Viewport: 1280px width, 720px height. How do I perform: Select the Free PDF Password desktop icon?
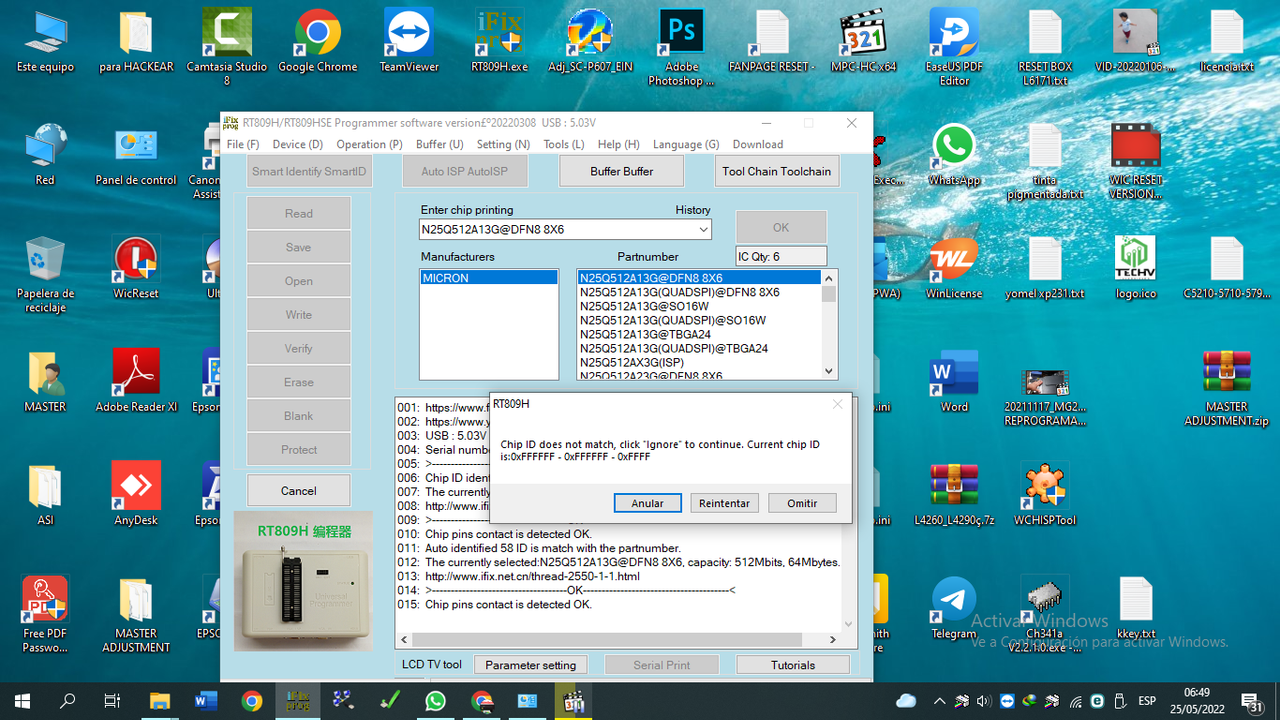pos(45,613)
